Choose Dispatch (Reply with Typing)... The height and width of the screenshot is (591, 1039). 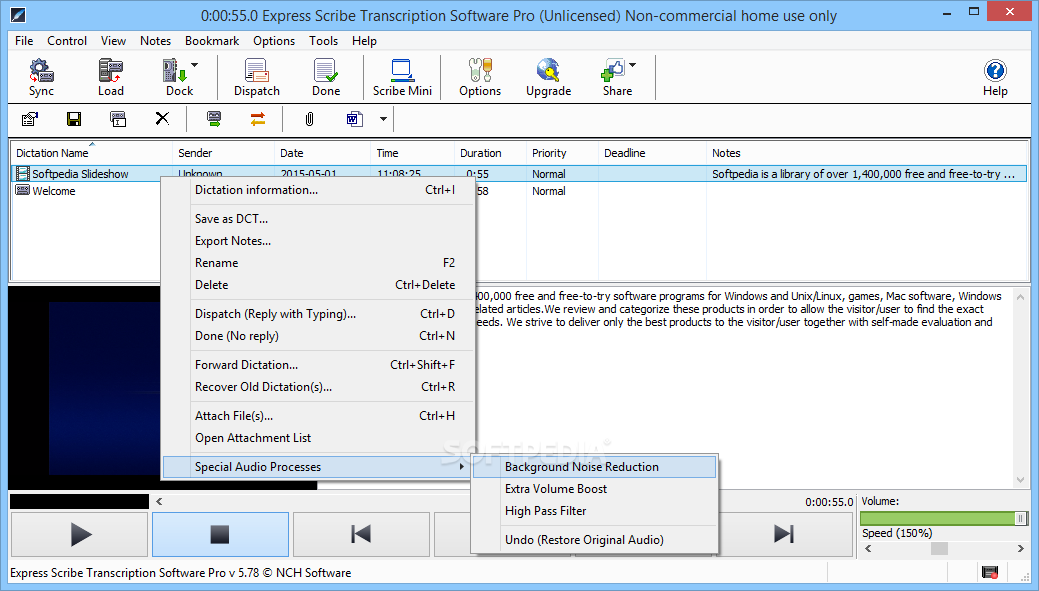tap(319, 313)
